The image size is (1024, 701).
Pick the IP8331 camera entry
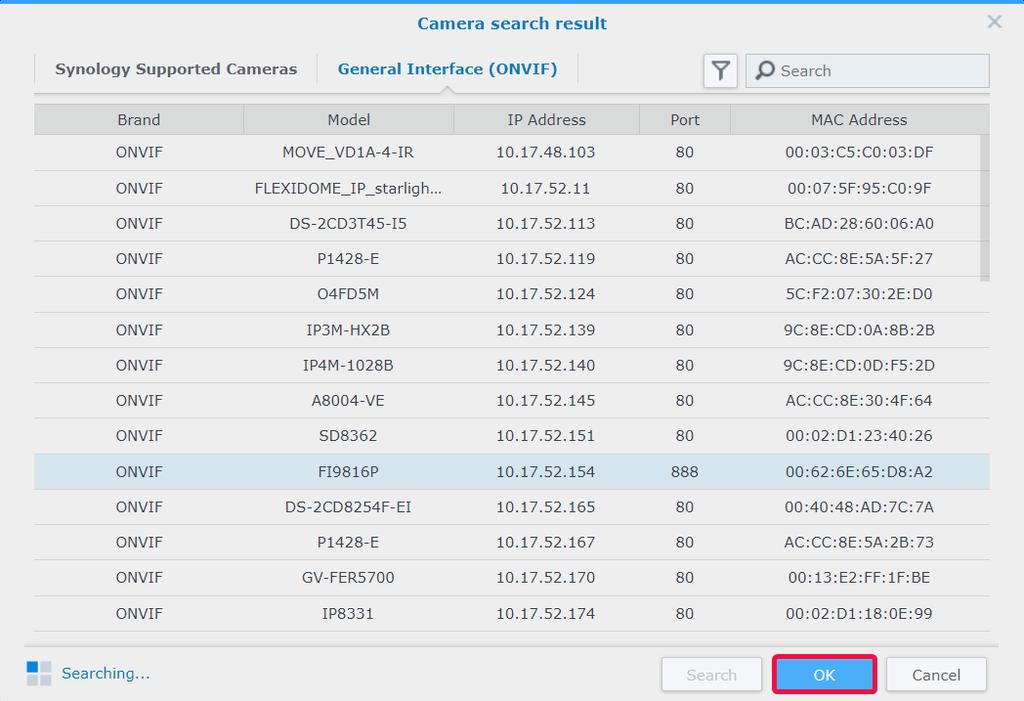[511, 614]
